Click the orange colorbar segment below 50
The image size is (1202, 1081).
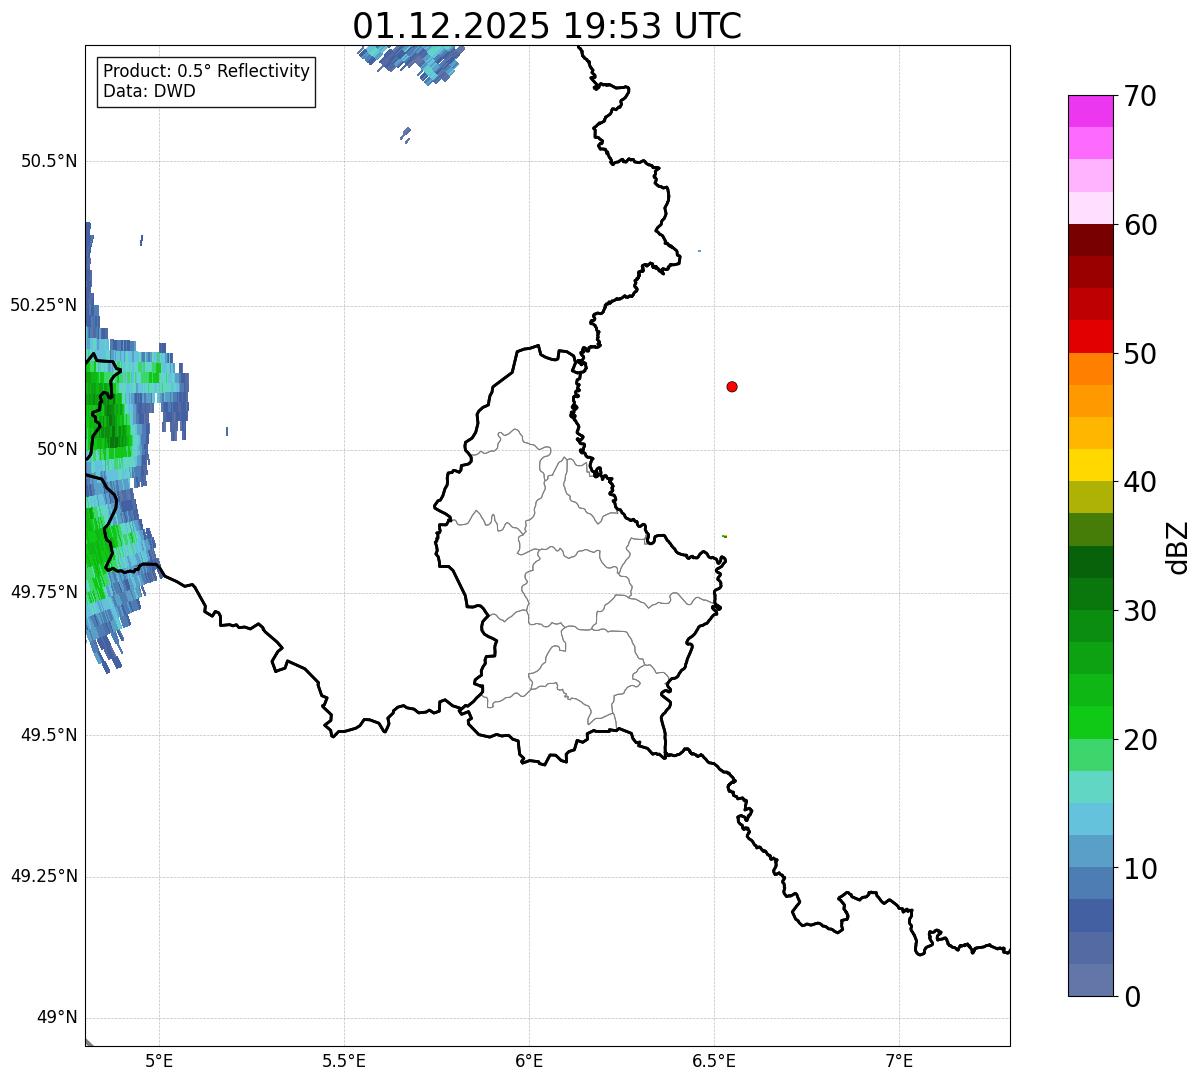tap(1090, 369)
